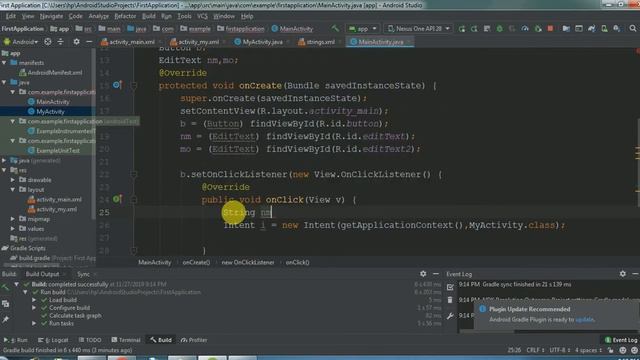Click the Event Log status bar button
640x360 pixels.
[x=621, y=340]
